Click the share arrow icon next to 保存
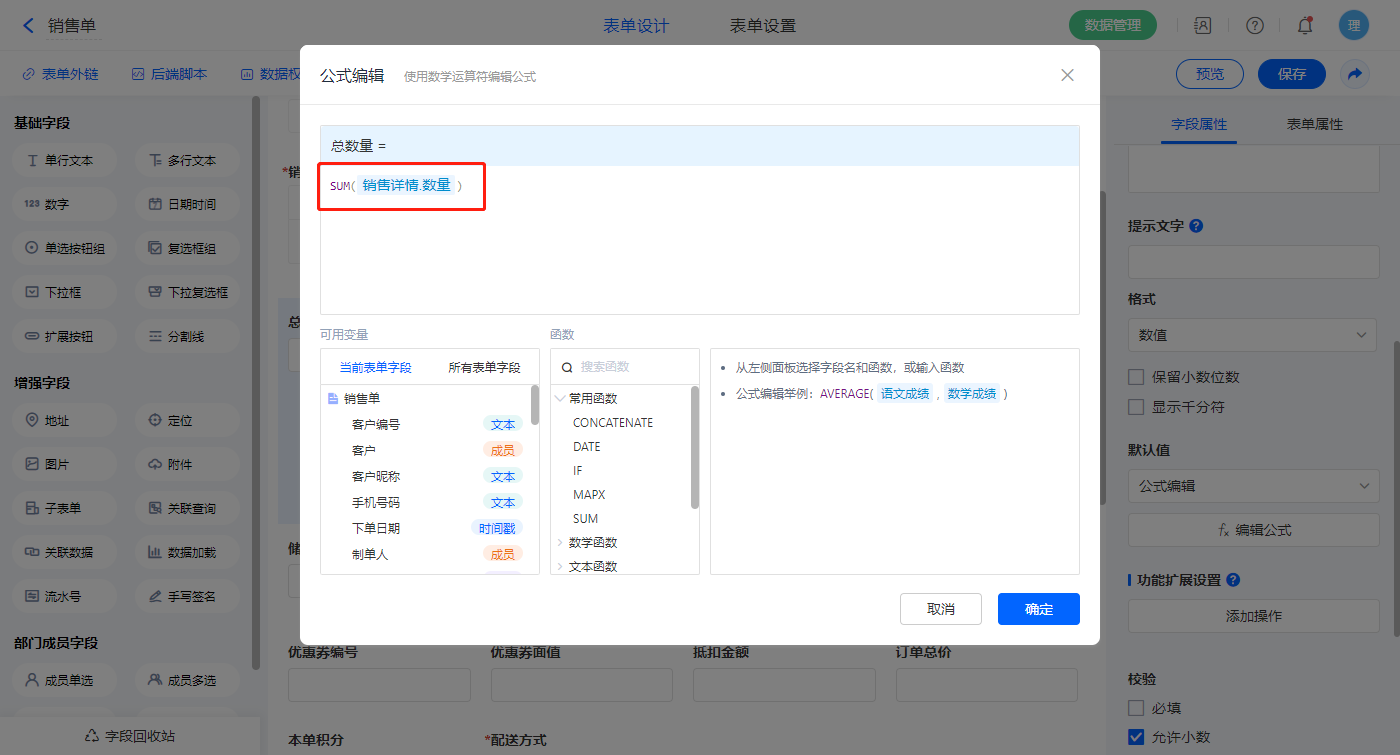 [x=1355, y=74]
